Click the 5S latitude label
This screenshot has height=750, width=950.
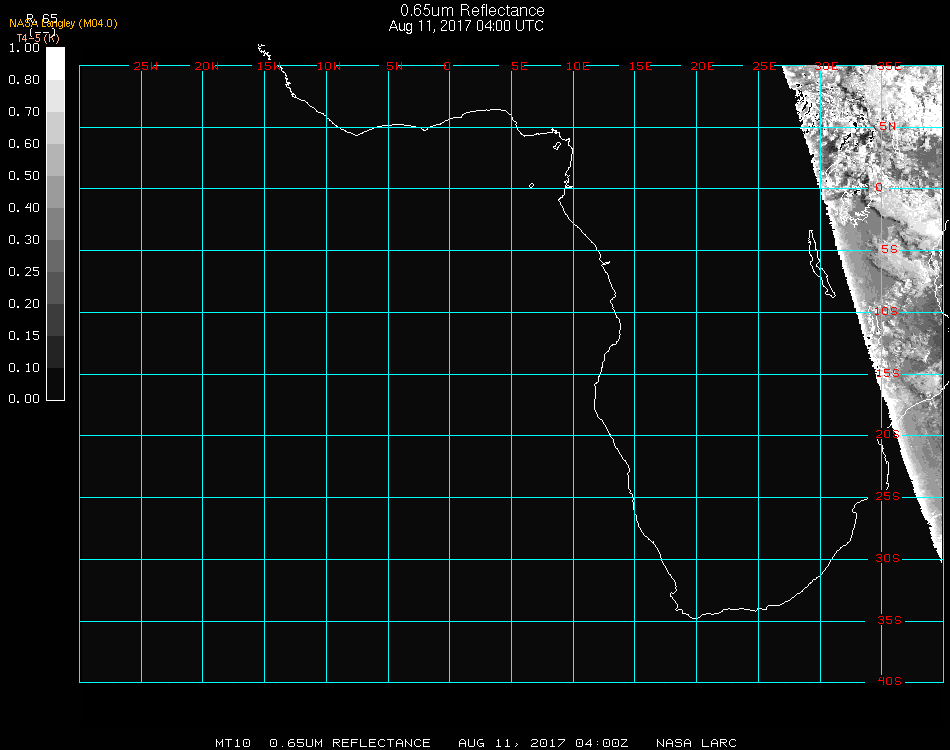click(889, 249)
